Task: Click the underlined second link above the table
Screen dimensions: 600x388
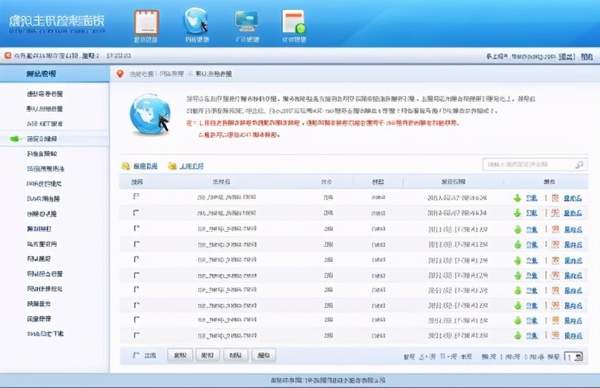Action: tap(192, 166)
